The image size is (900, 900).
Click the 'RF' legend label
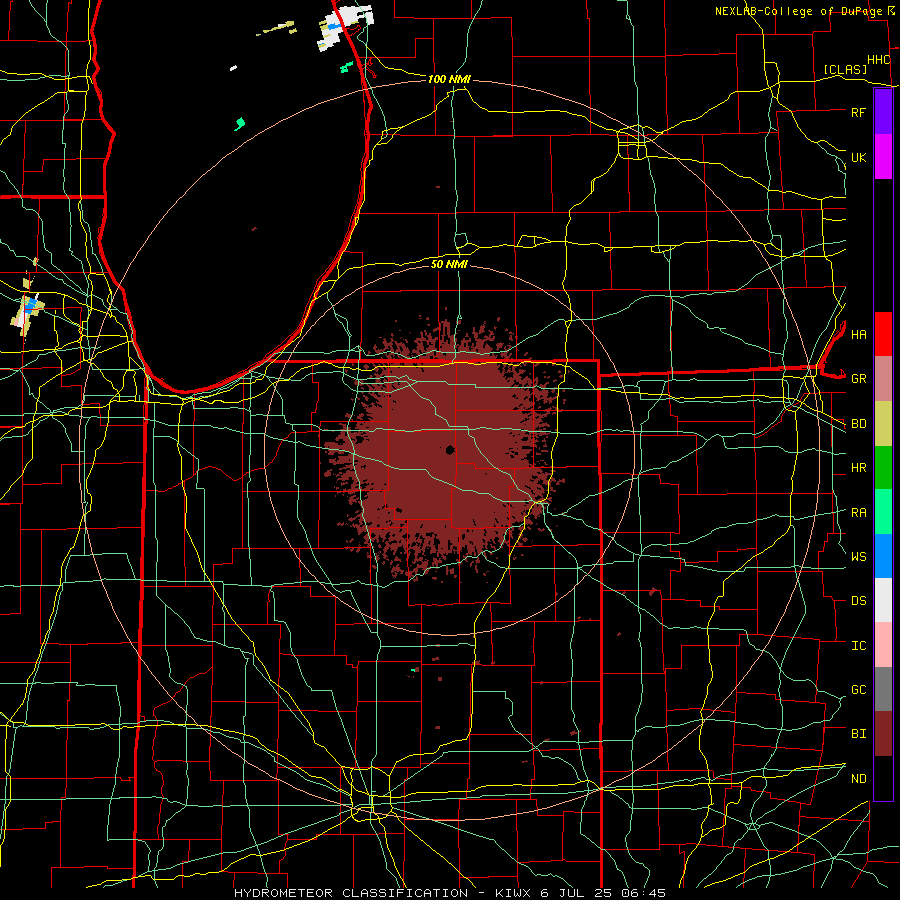(858, 112)
